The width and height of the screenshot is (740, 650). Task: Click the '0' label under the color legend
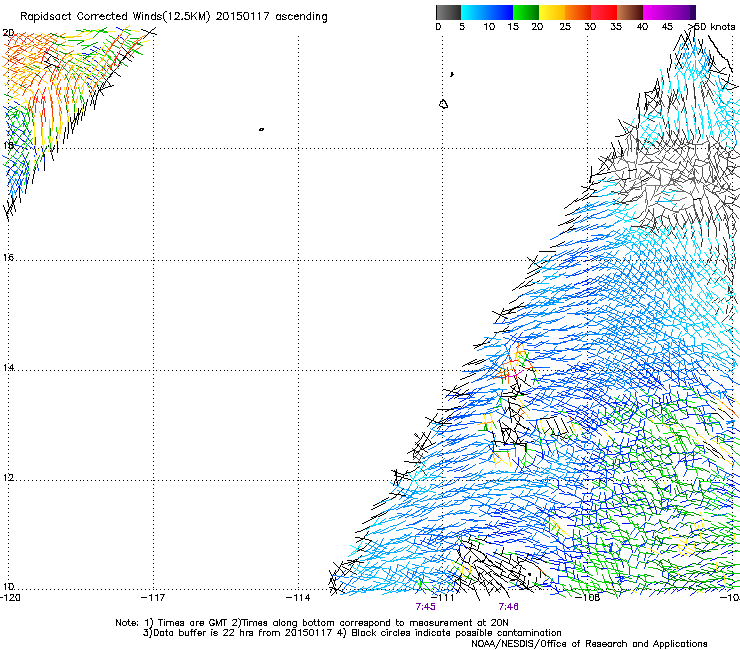438,27
